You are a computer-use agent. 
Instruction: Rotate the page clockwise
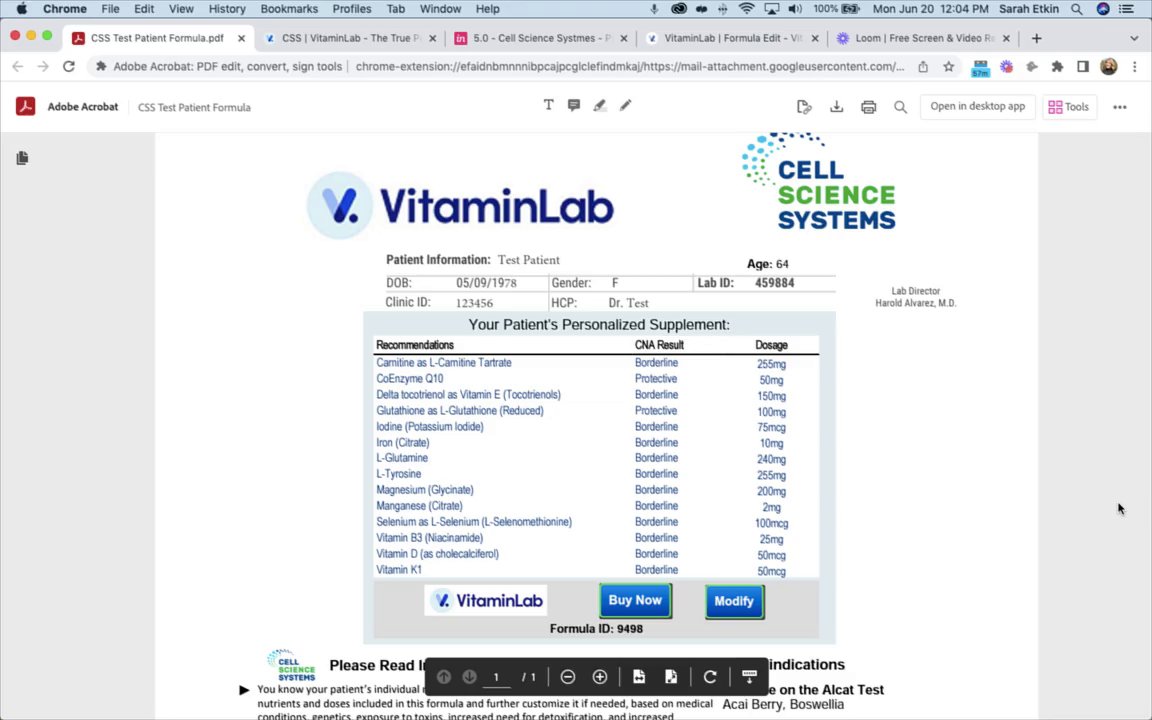pos(710,677)
